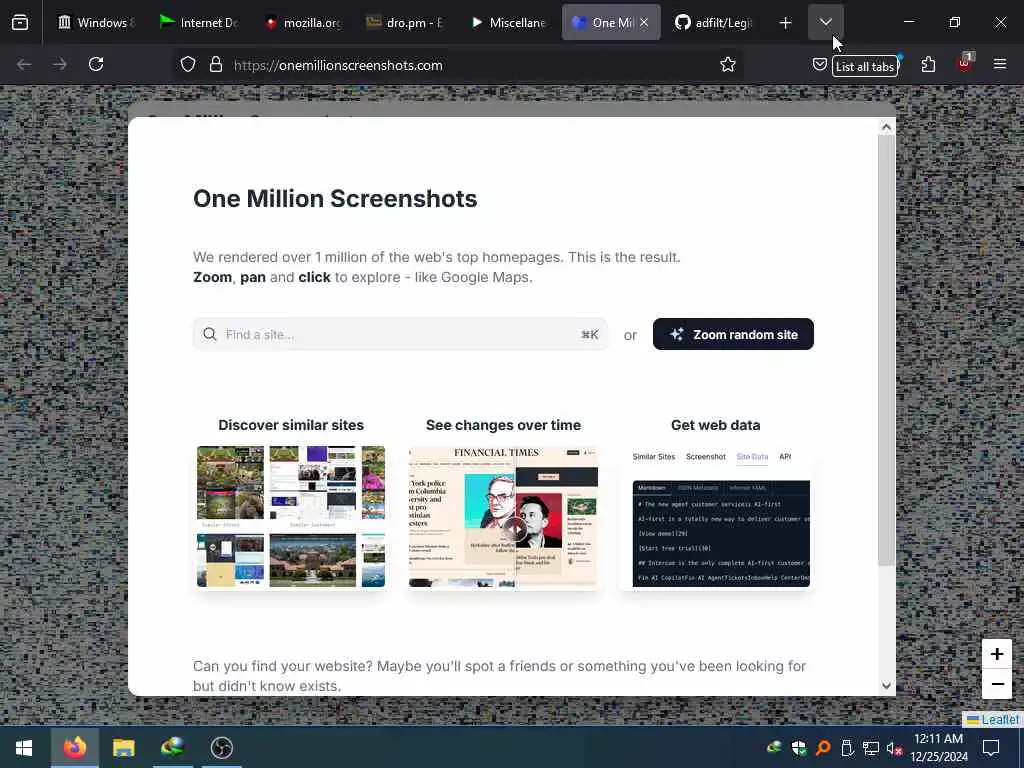Screen dimensions: 1024x768
Task: Focus the Find a site search field
Action: tap(400, 334)
